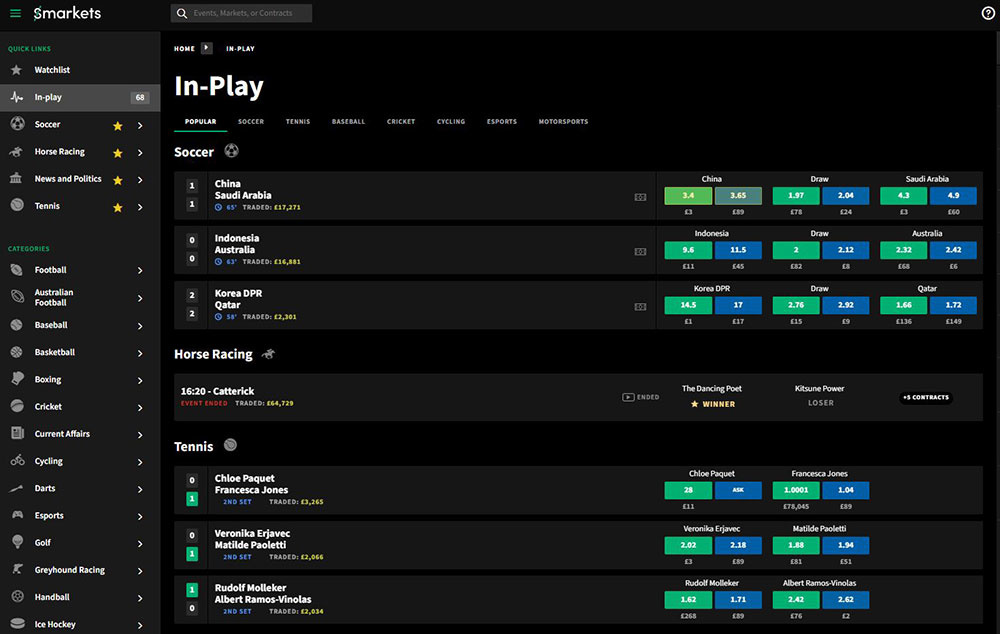Image resolution: width=1000 pixels, height=634 pixels.
Task: Toggle Tennis favorite star
Action: pos(117,207)
